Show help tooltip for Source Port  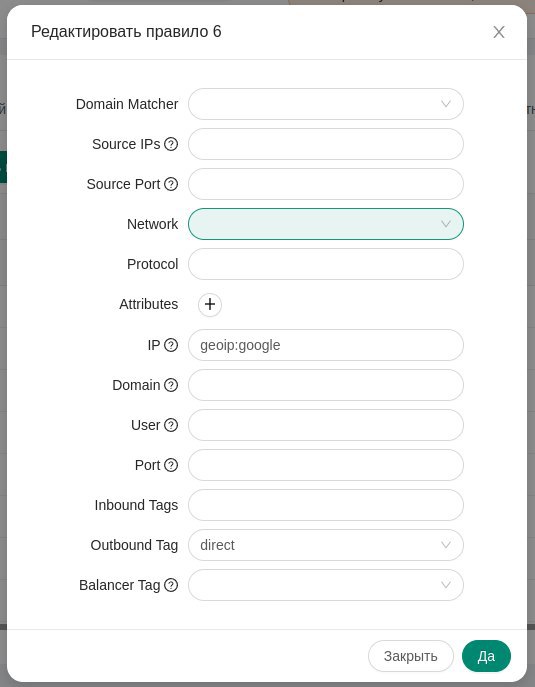click(x=171, y=184)
